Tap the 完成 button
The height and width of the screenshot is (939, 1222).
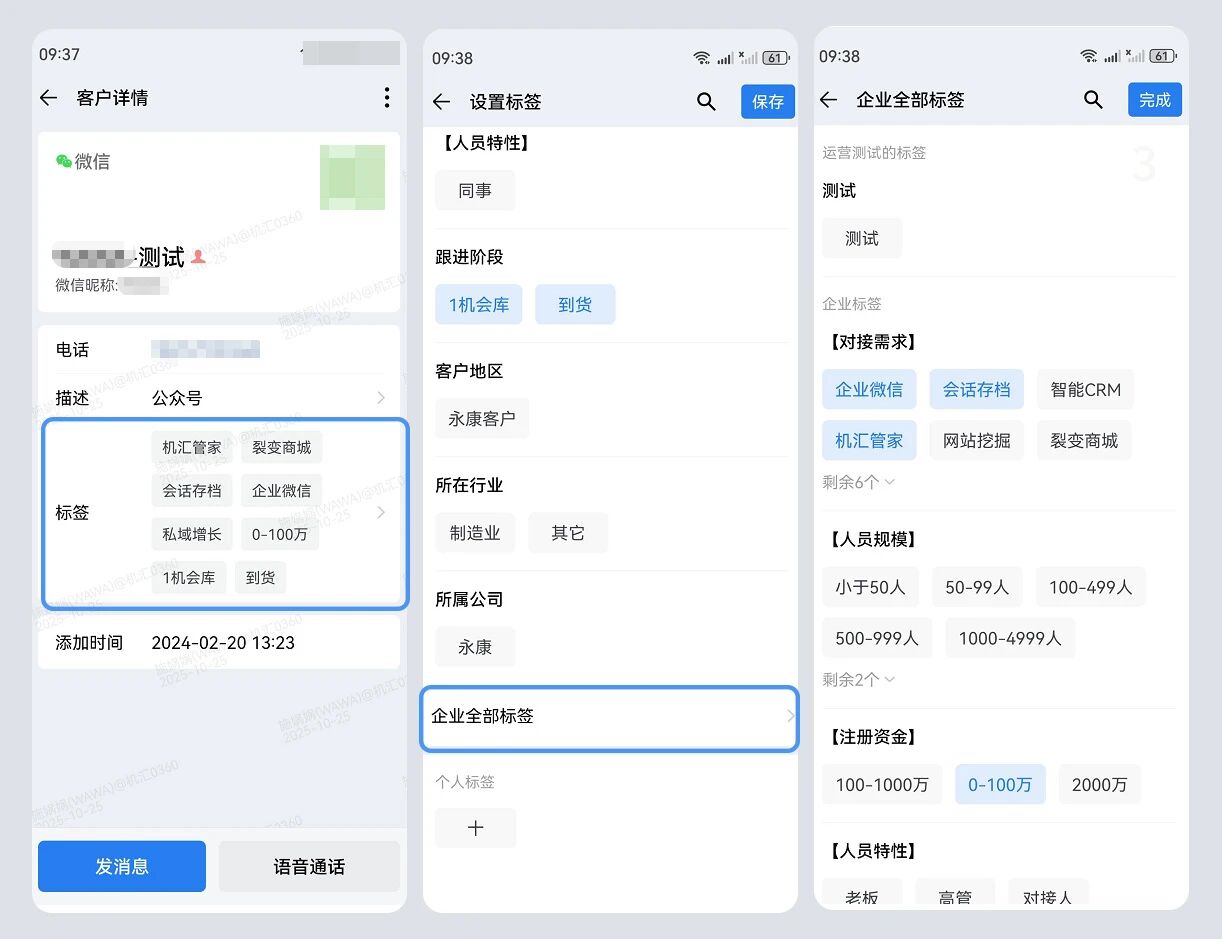click(x=1154, y=100)
